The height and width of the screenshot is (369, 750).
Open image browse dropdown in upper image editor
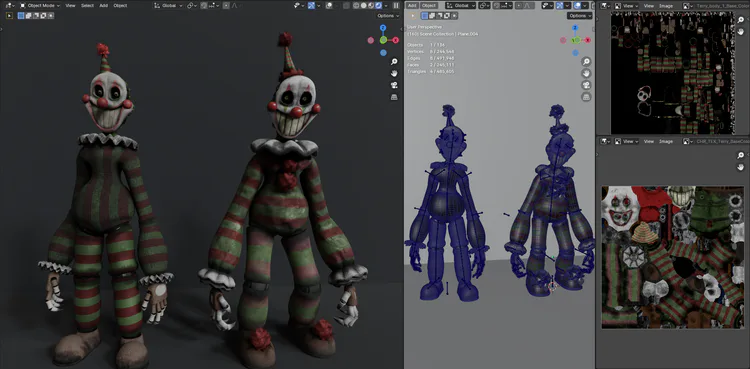coord(688,6)
